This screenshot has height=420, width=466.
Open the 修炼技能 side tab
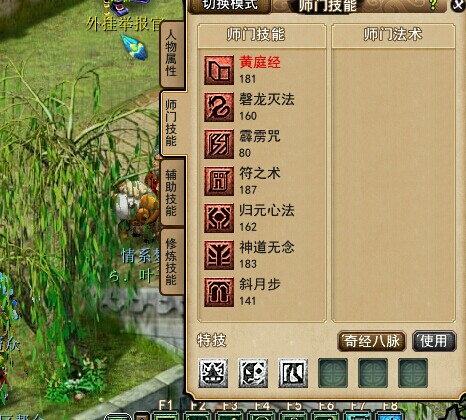tap(172, 262)
